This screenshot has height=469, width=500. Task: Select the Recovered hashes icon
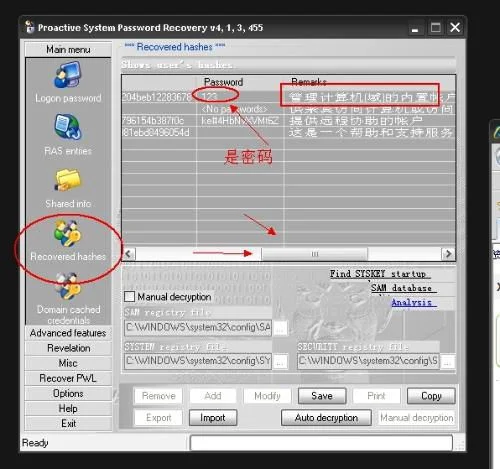click(68, 234)
